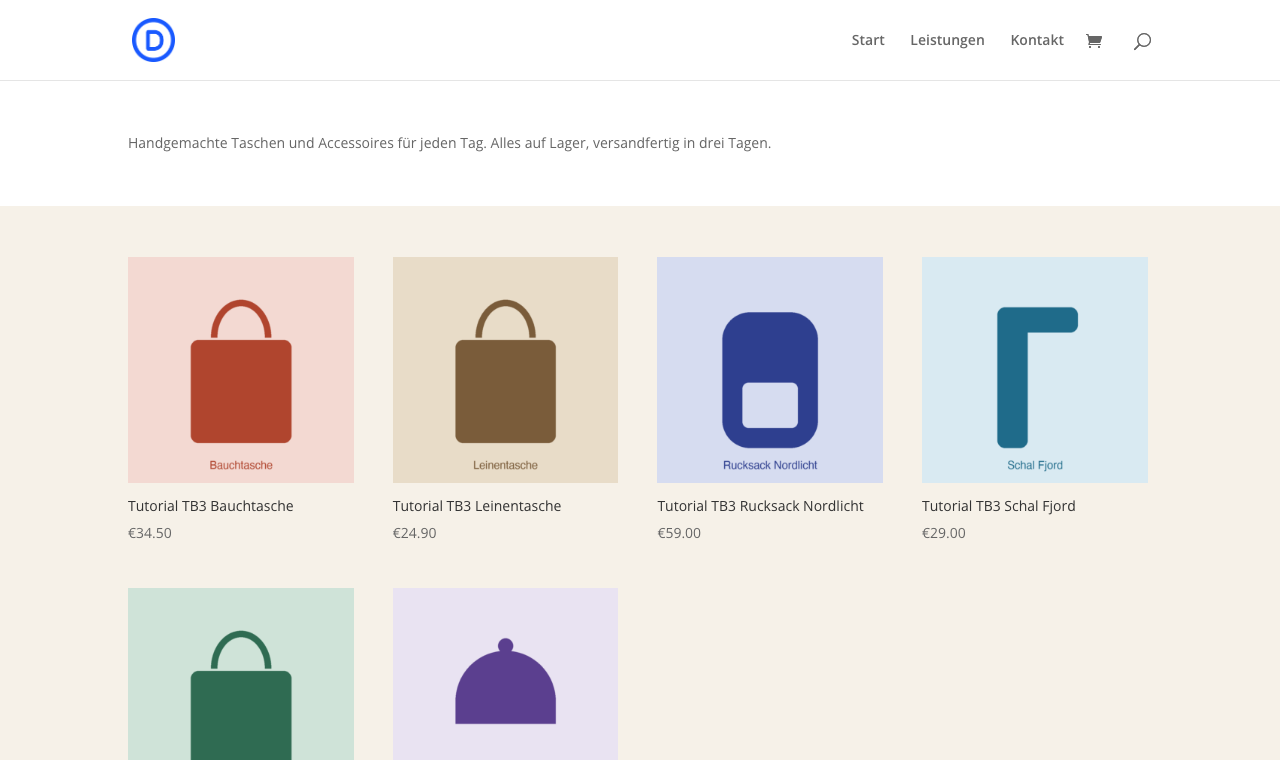This screenshot has width=1280, height=760.
Task: Open the Rucksack Nordlicht product image
Action: 770,370
